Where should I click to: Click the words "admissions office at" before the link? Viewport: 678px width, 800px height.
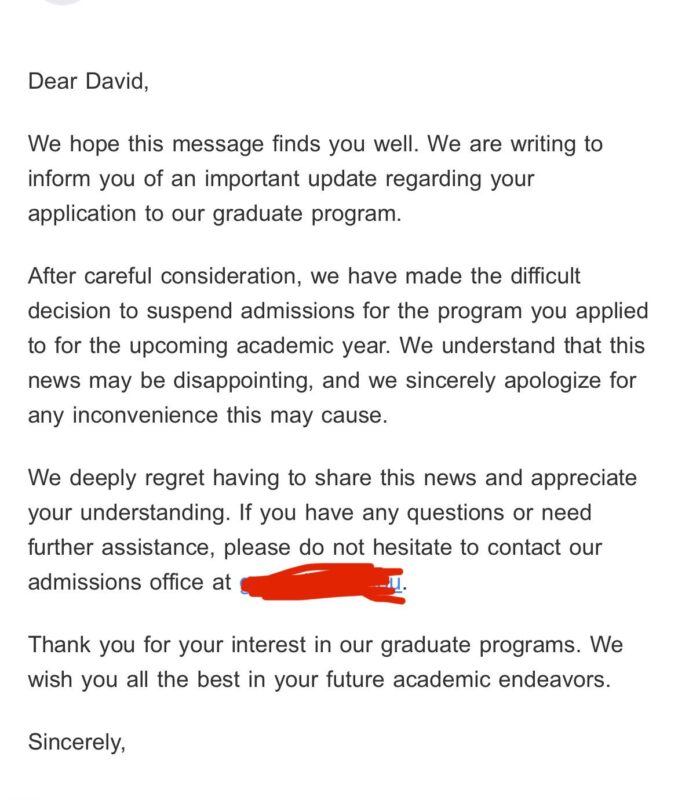coord(130,583)
